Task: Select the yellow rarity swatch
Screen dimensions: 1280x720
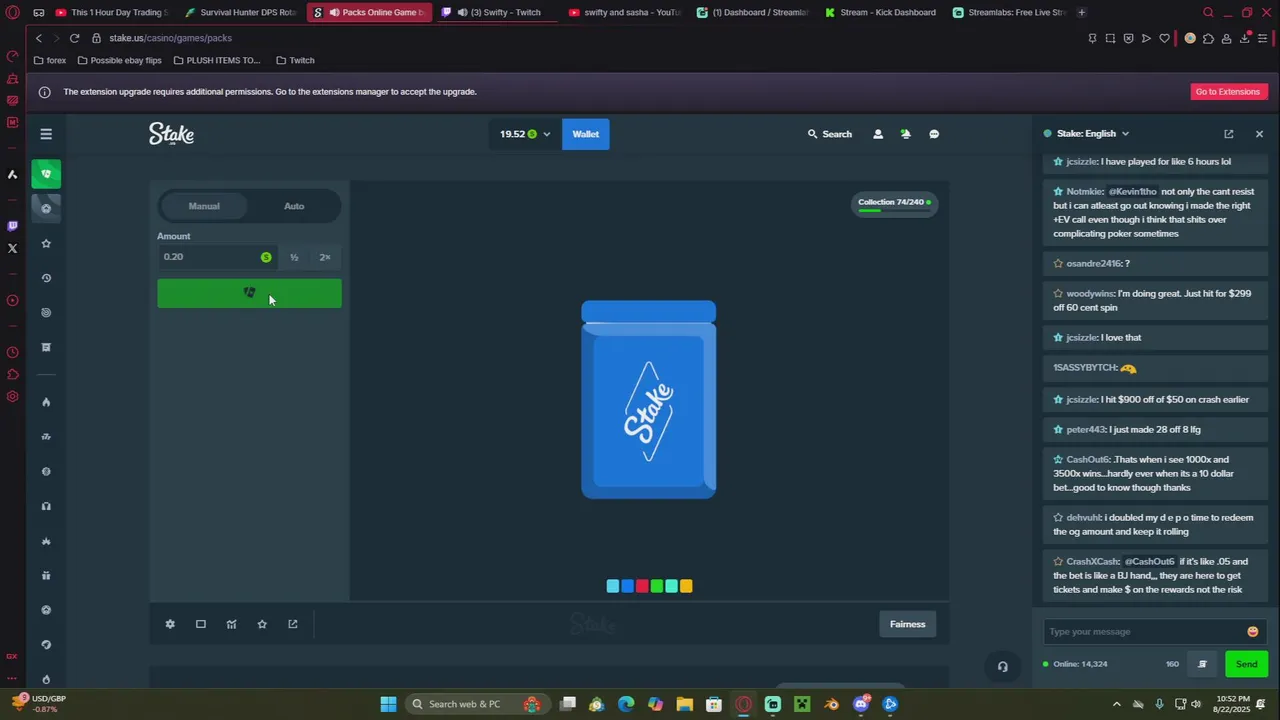Action: (x=686, y=586)
